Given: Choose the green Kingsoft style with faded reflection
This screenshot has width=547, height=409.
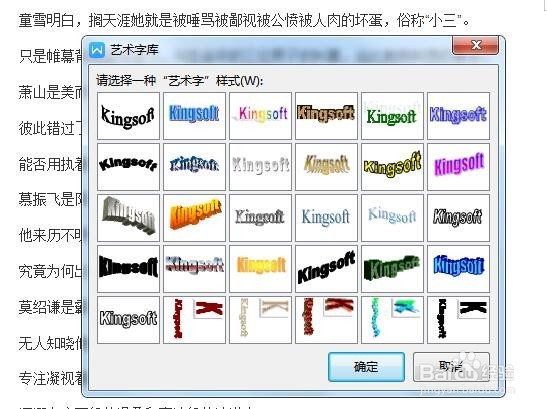Looking at the screenshot, I should (x=392, y=116).
